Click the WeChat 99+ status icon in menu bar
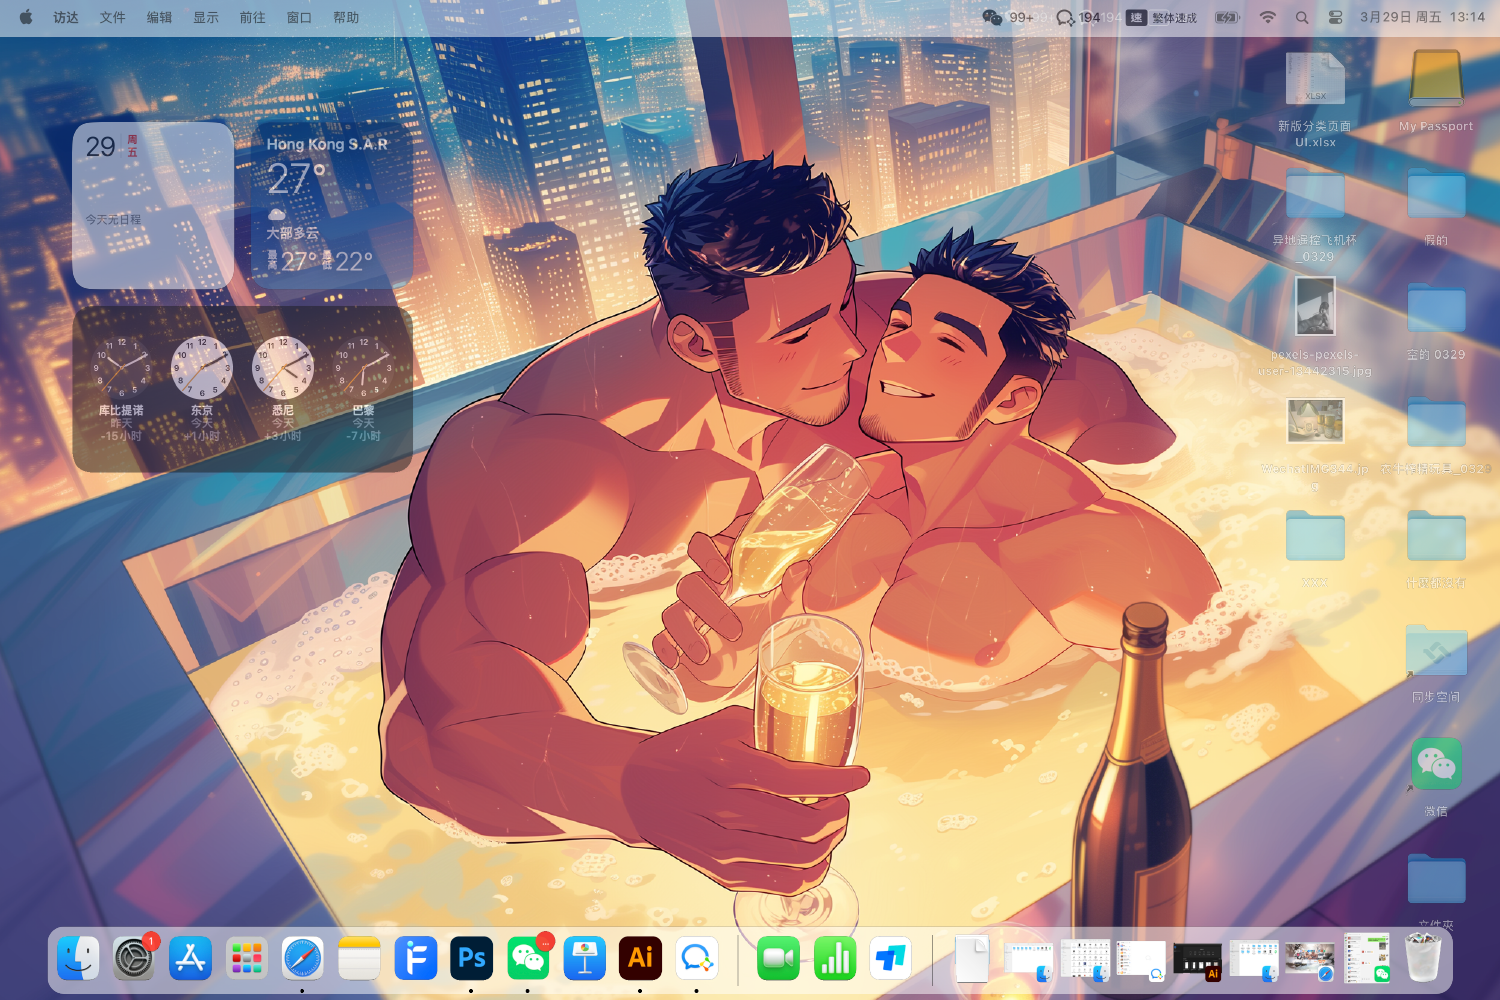Image resolution: width=1500 pixels, height=1000 pixels. click(1008, 18)
